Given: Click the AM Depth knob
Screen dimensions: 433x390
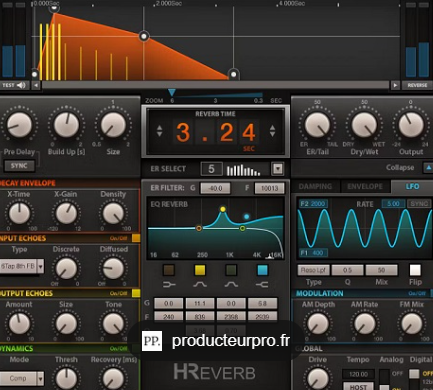Looking at the screenshot, I should (318, 323).
